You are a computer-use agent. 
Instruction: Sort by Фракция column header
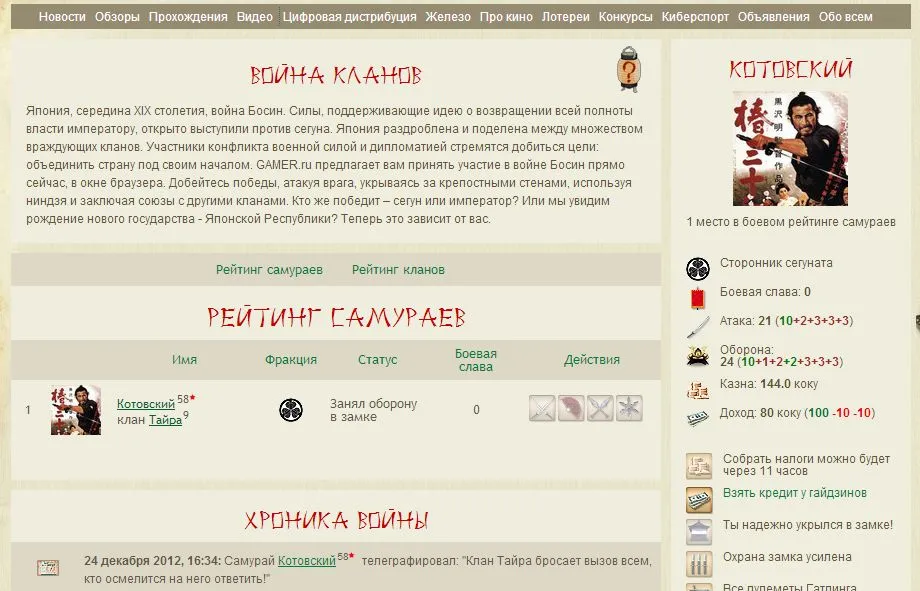pyautogui.click(x=291, y=360)
